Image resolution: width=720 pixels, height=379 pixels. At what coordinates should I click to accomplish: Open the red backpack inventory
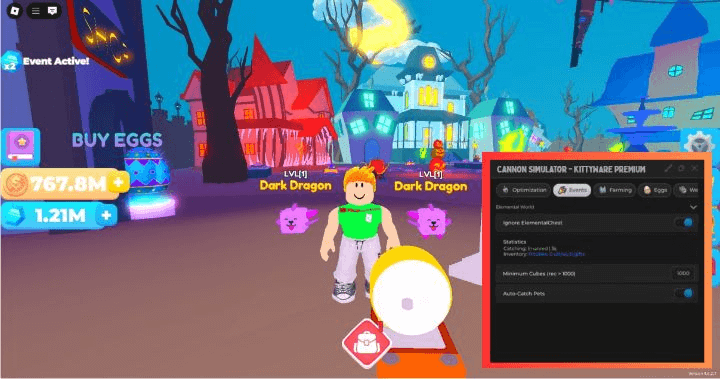pyautogui.click(x=366, y=343)
